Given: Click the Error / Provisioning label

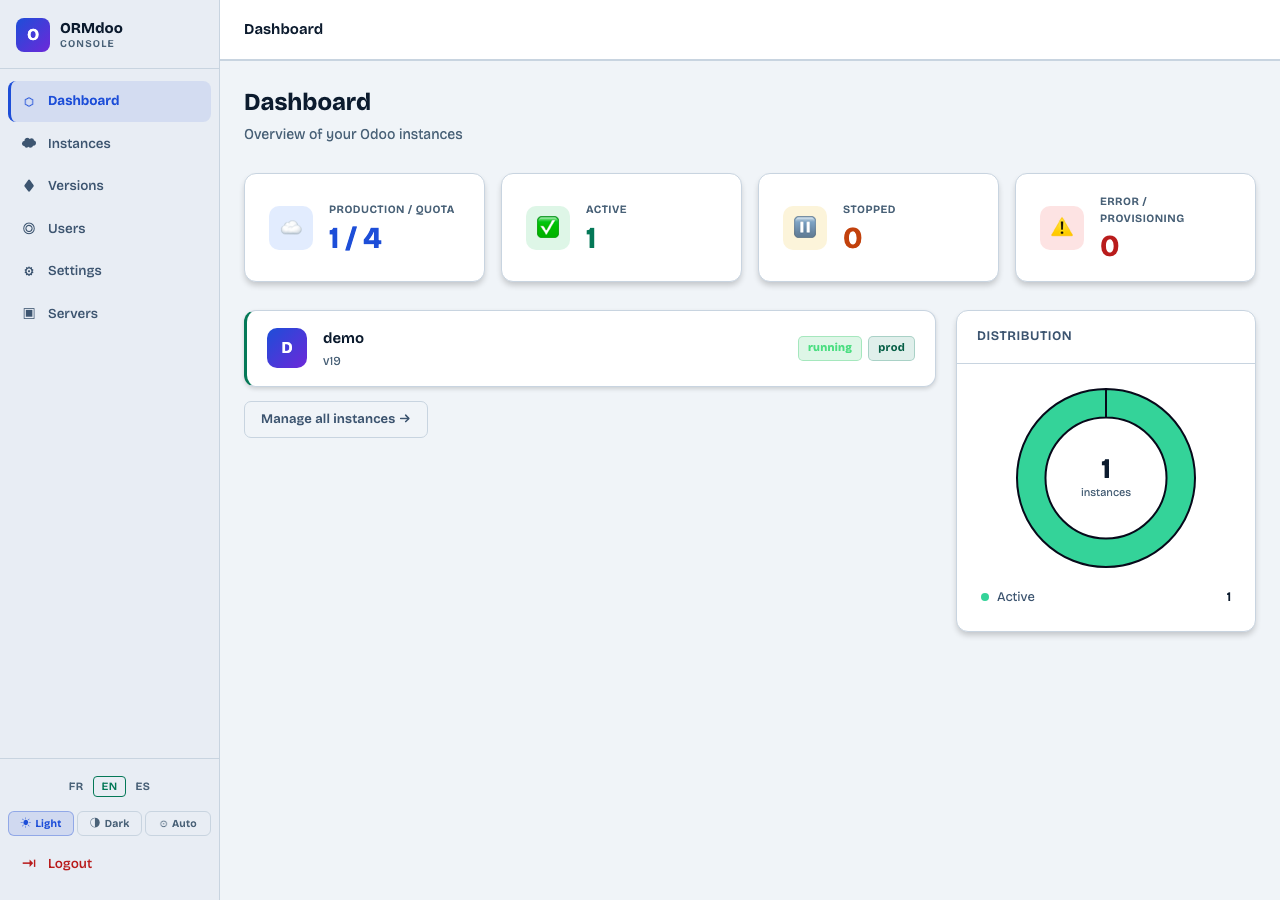Looking at the screenshot, I should click(x=1142, y=210).
